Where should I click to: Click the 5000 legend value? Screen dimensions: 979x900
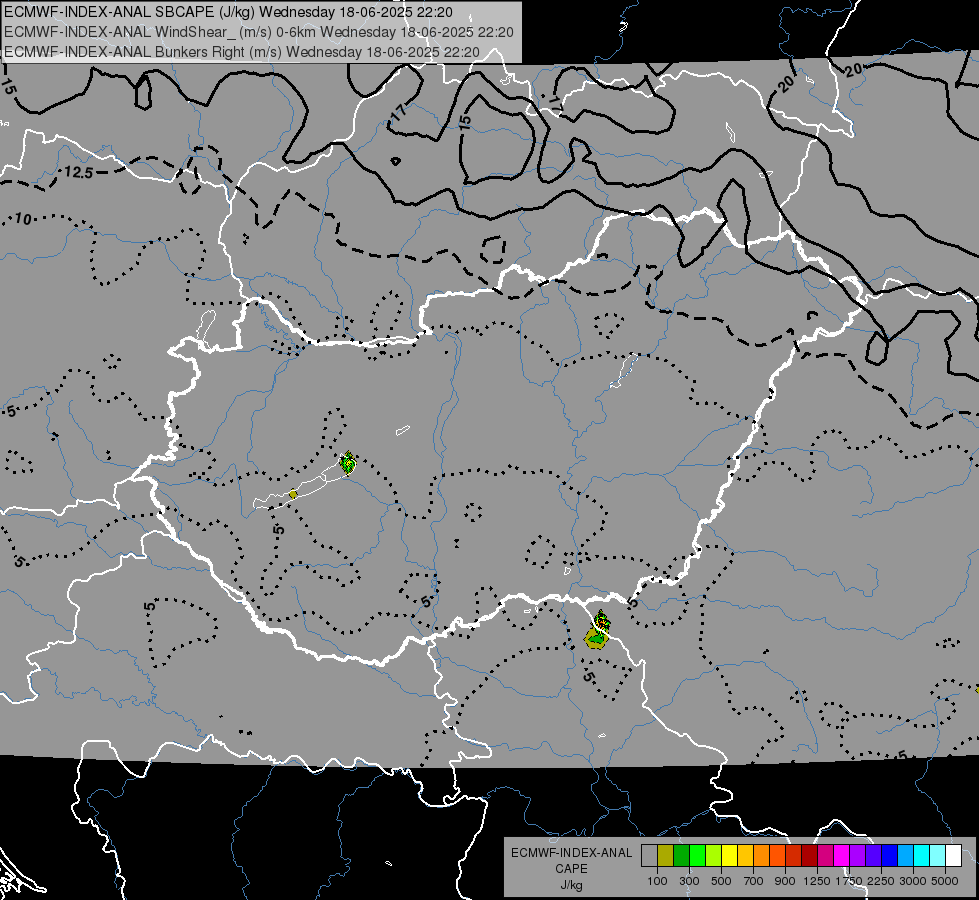coord(945,881)
